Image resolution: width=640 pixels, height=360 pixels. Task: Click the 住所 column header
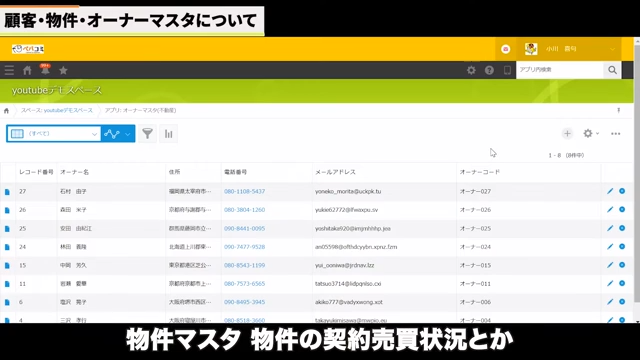click(174, 172)
